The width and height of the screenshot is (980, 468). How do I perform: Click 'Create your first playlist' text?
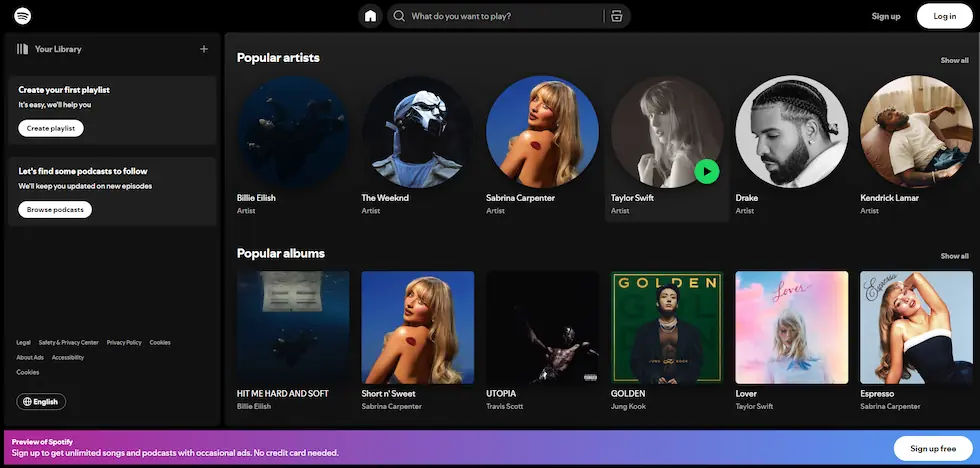[x=64, y=90]
